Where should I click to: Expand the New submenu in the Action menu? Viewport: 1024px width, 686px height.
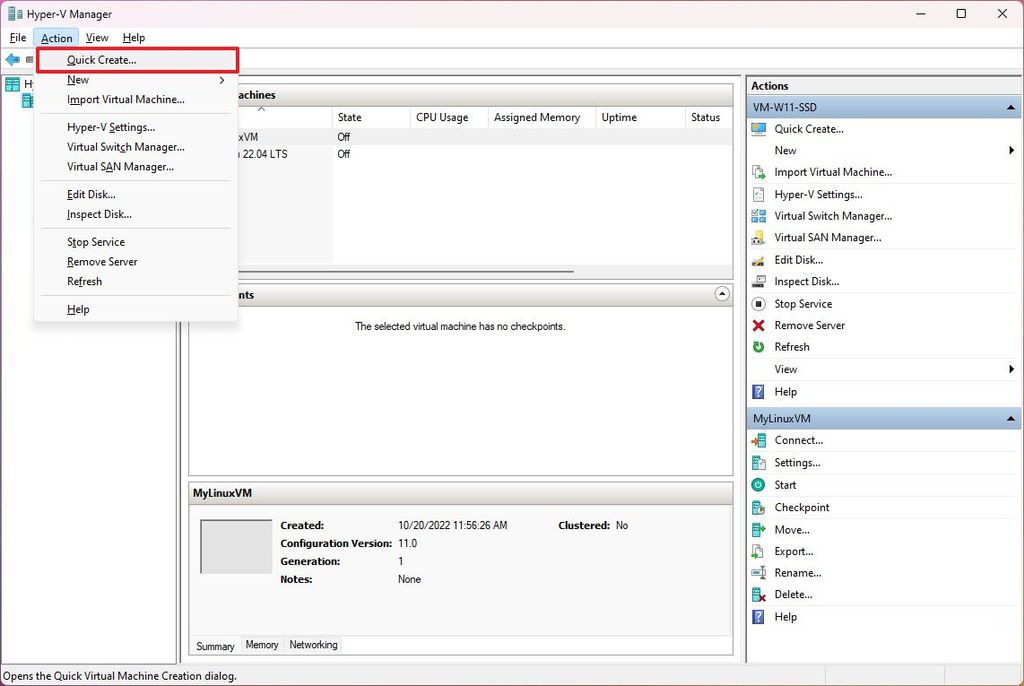click(78, 79)
